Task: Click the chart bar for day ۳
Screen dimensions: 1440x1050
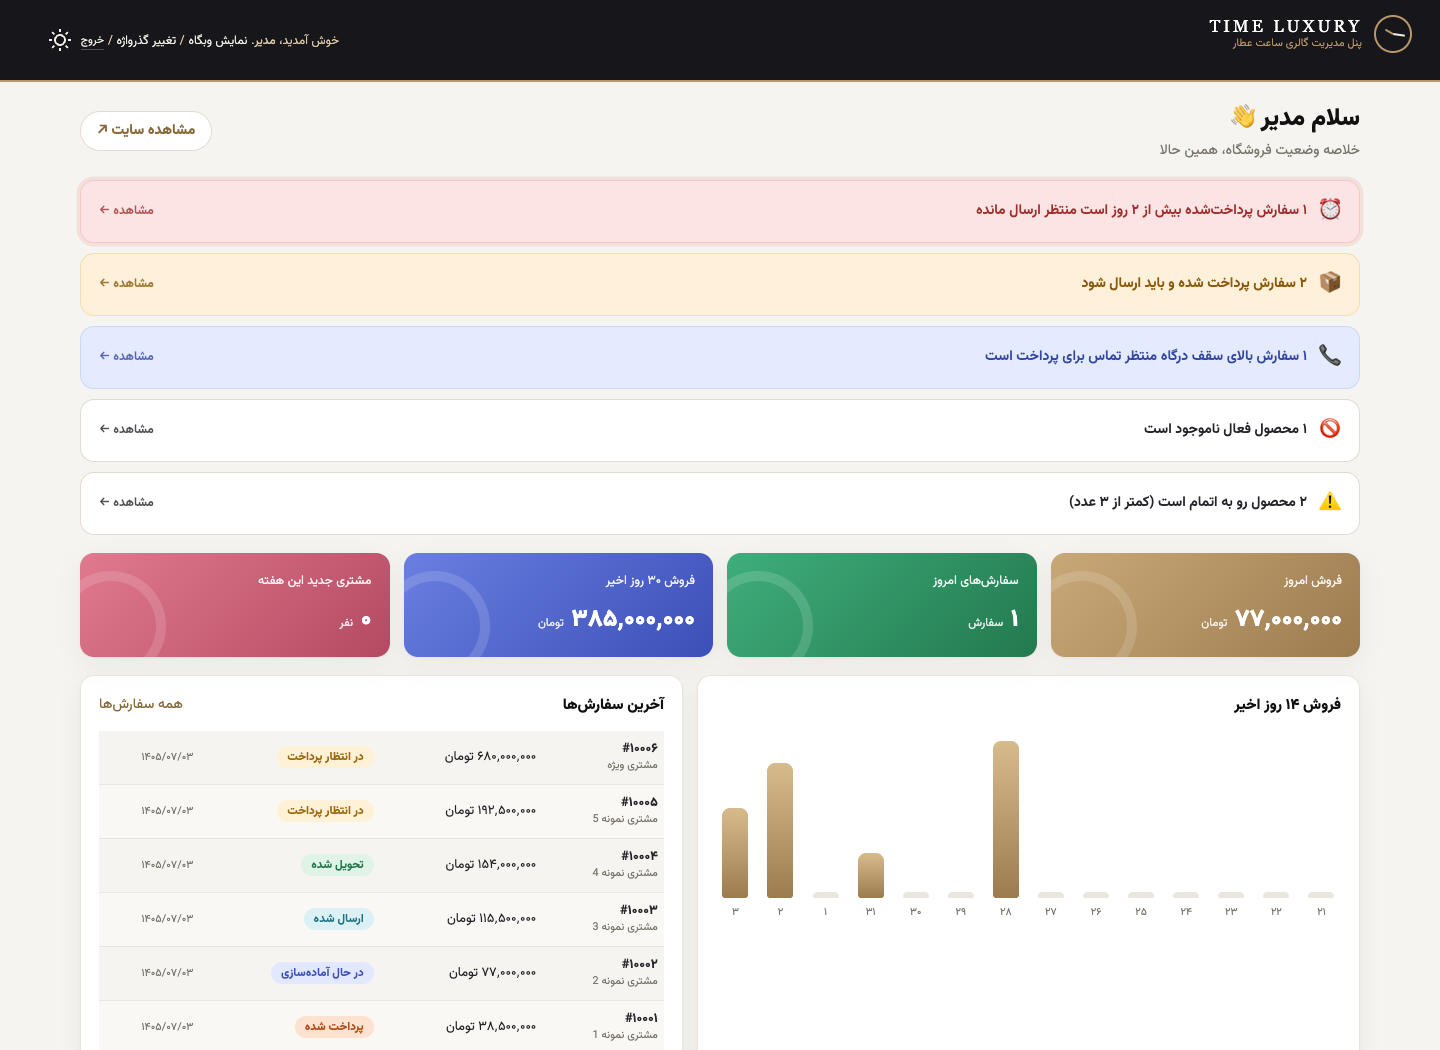Action: coord(735,853)
